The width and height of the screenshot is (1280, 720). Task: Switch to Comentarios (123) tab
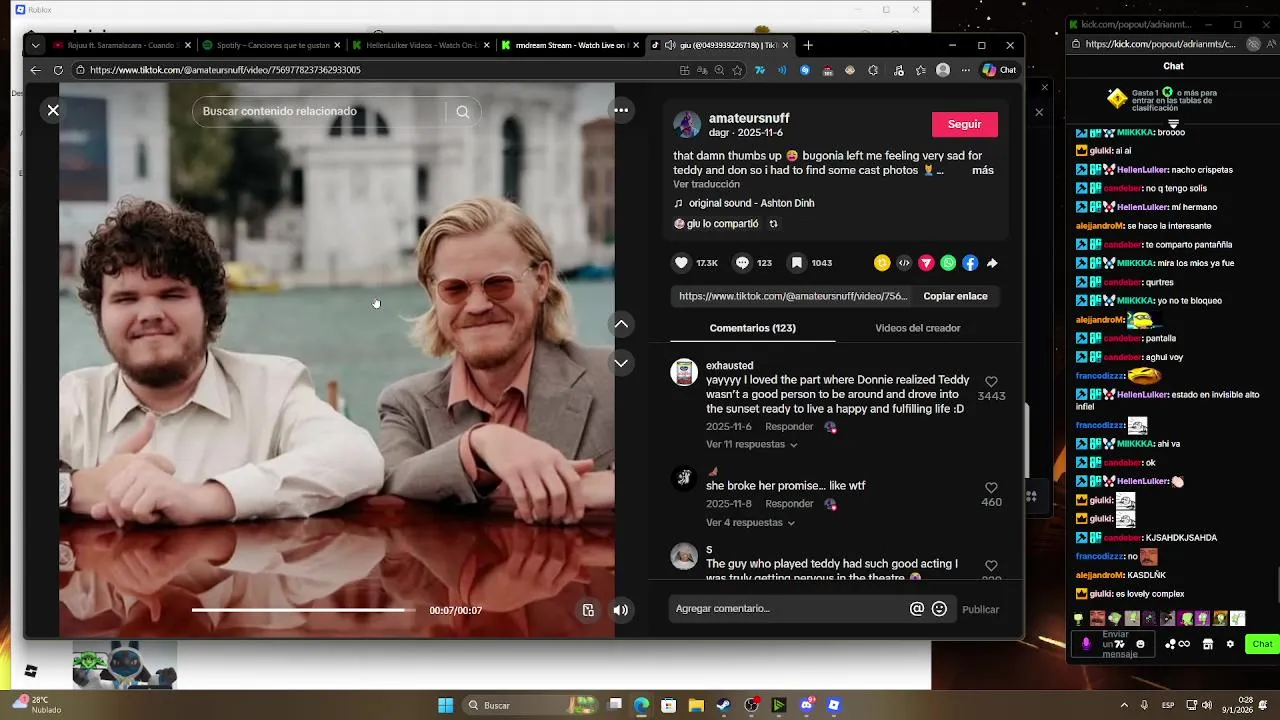752,328
